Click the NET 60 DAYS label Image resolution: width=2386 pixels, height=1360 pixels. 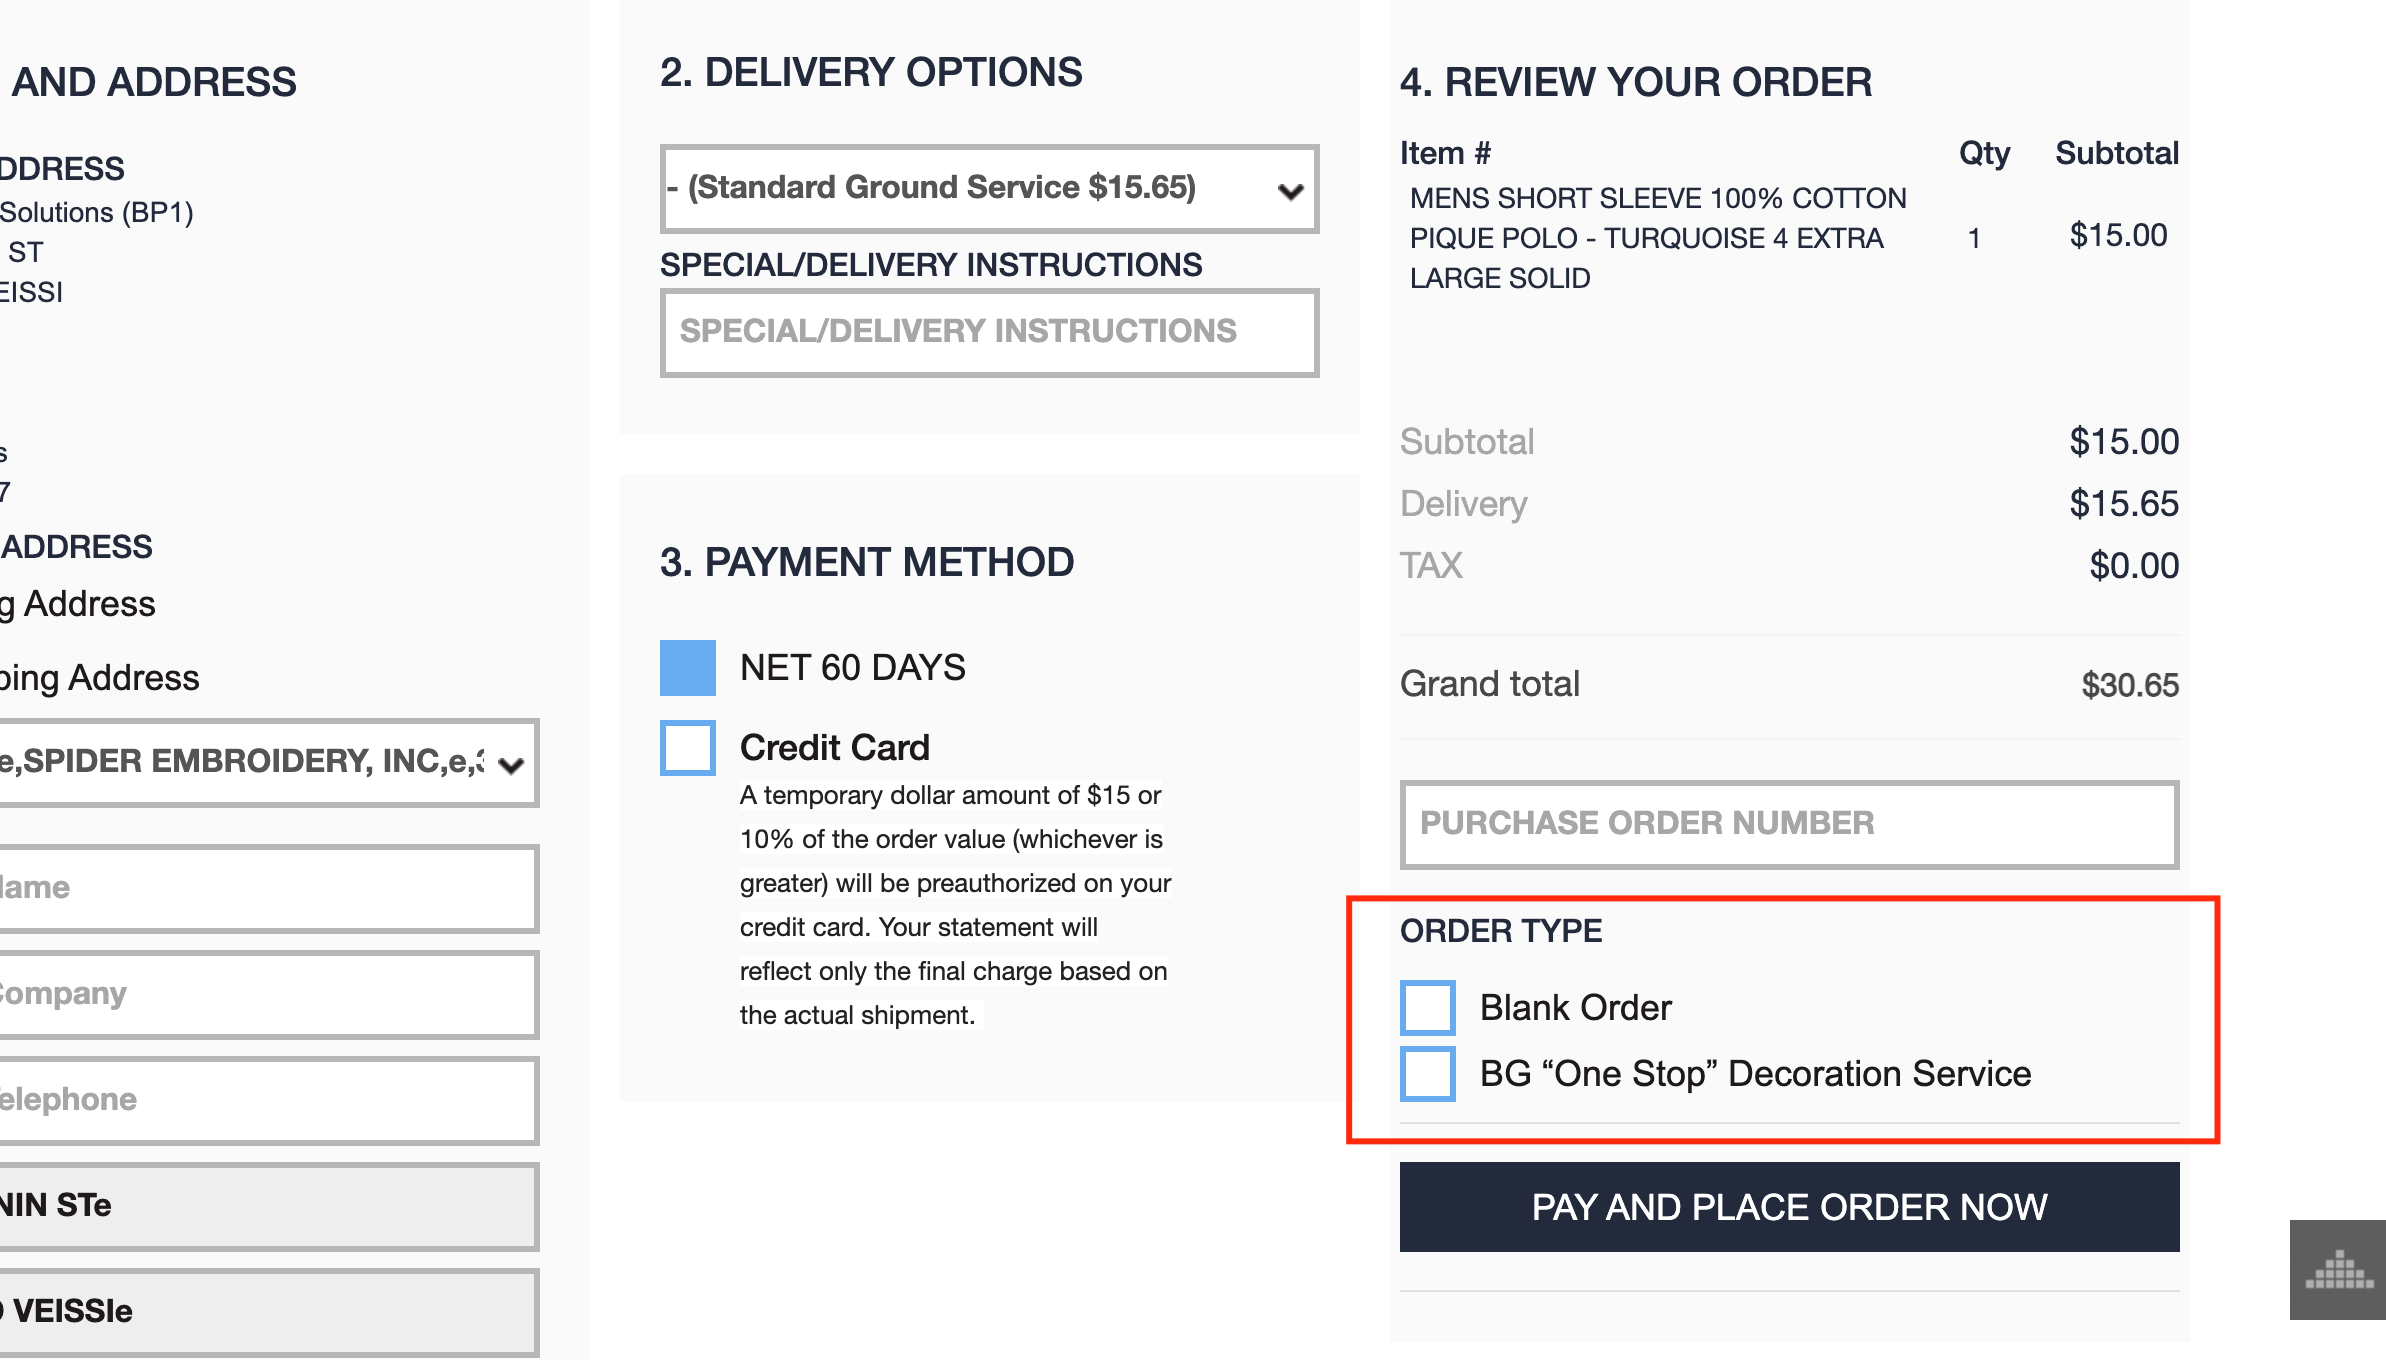pos(852,668)
